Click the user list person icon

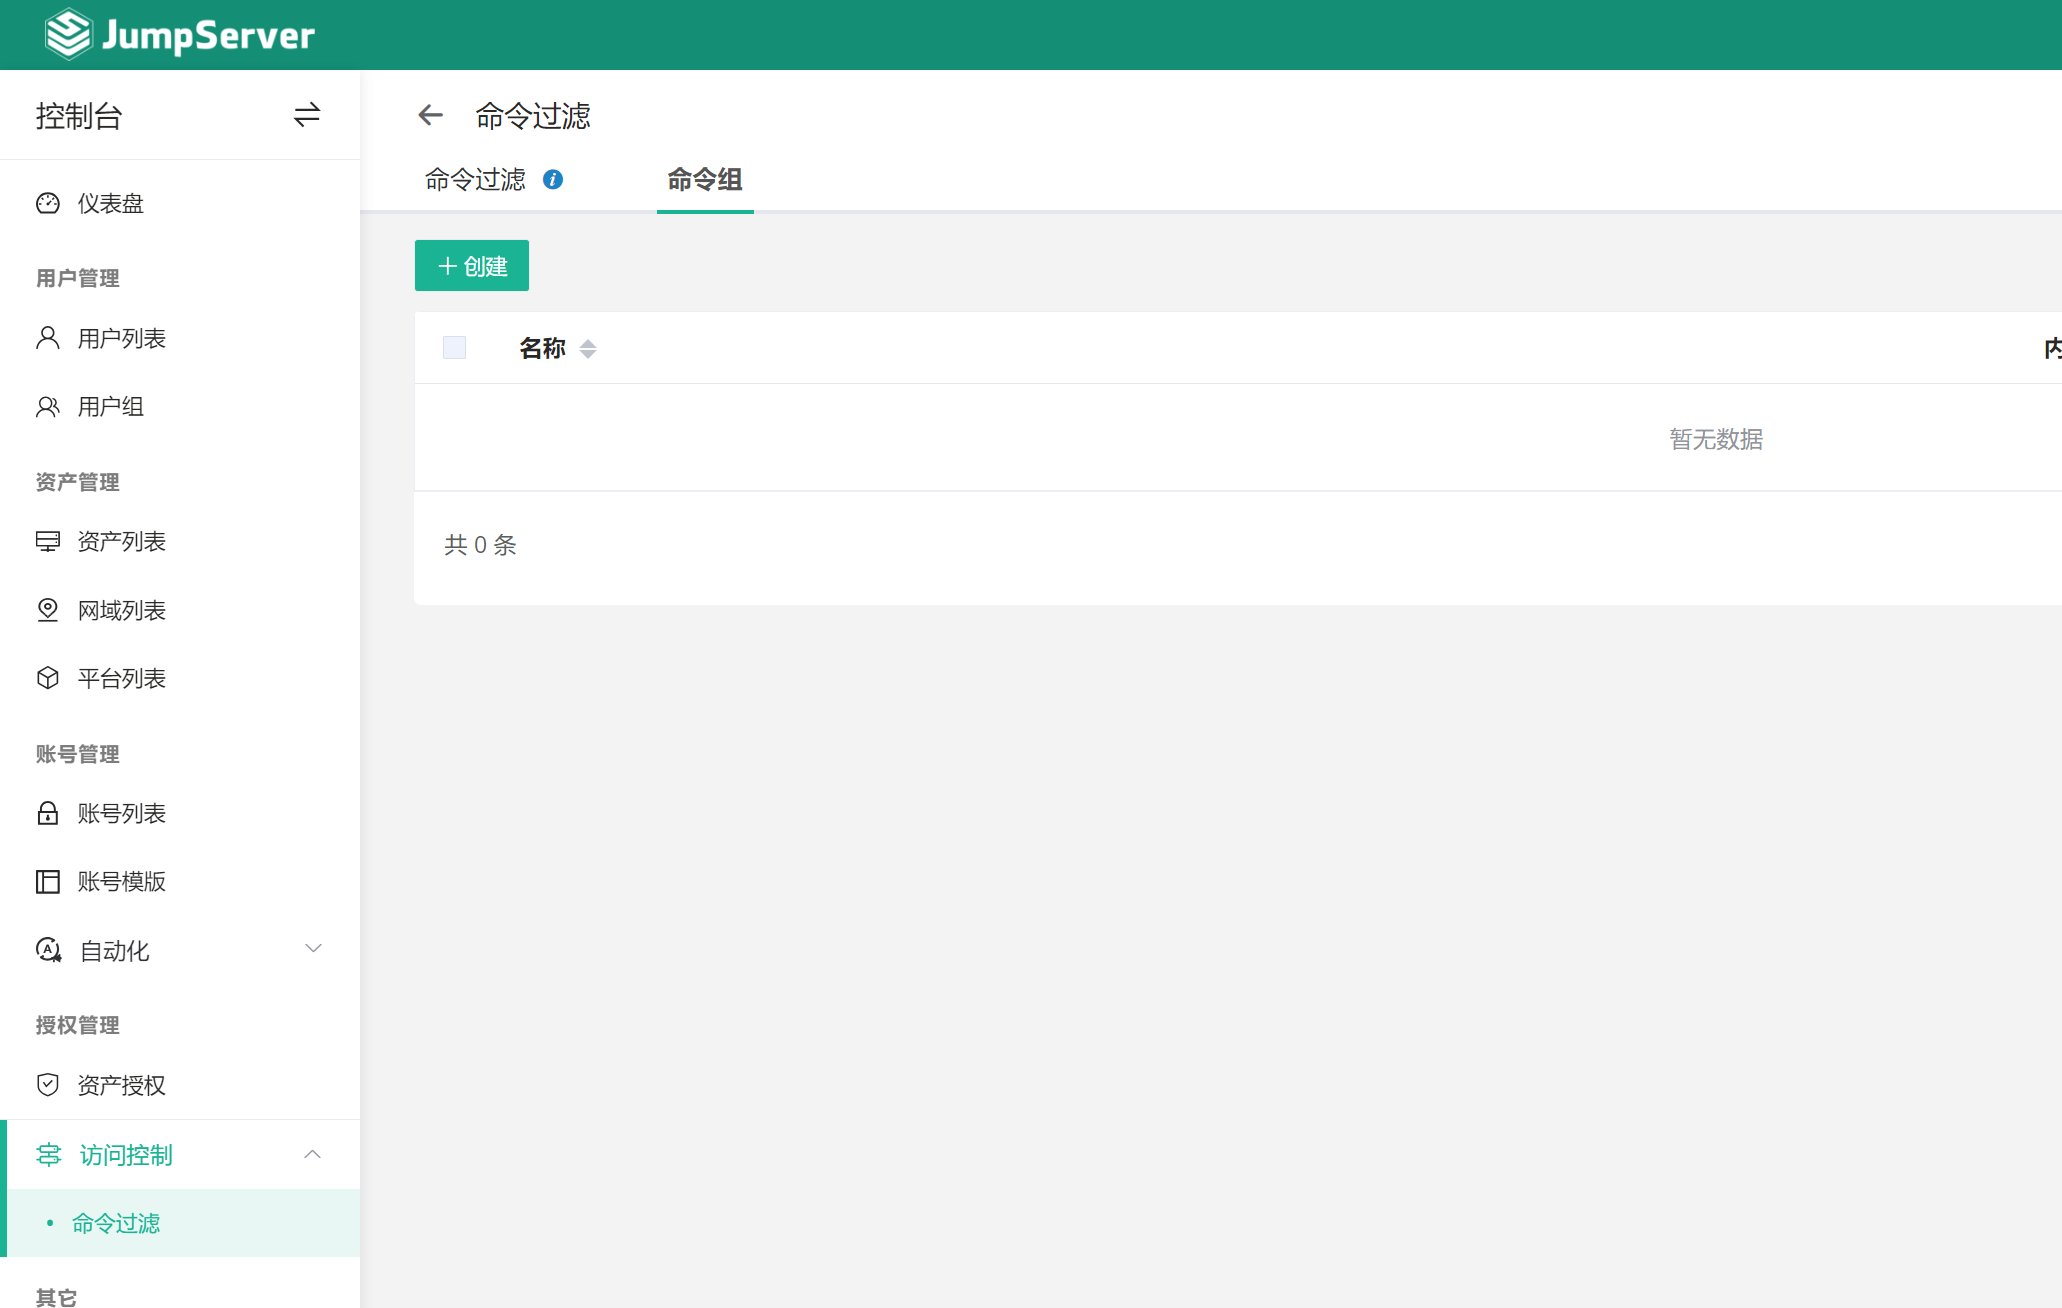click(48, 338)
